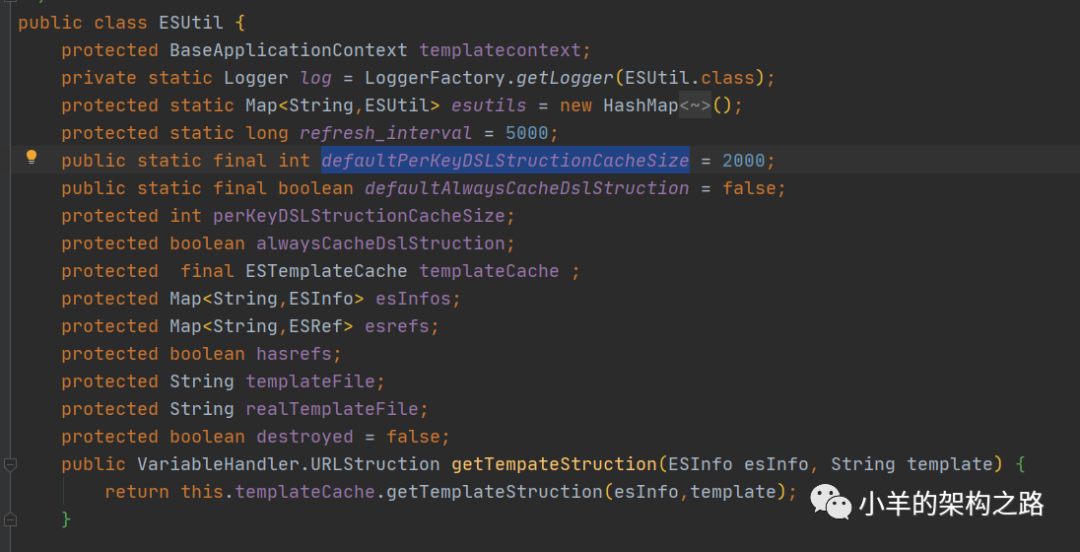Click on BaseApplicationContext type name
1080x552 pixels.
(288, 50)
